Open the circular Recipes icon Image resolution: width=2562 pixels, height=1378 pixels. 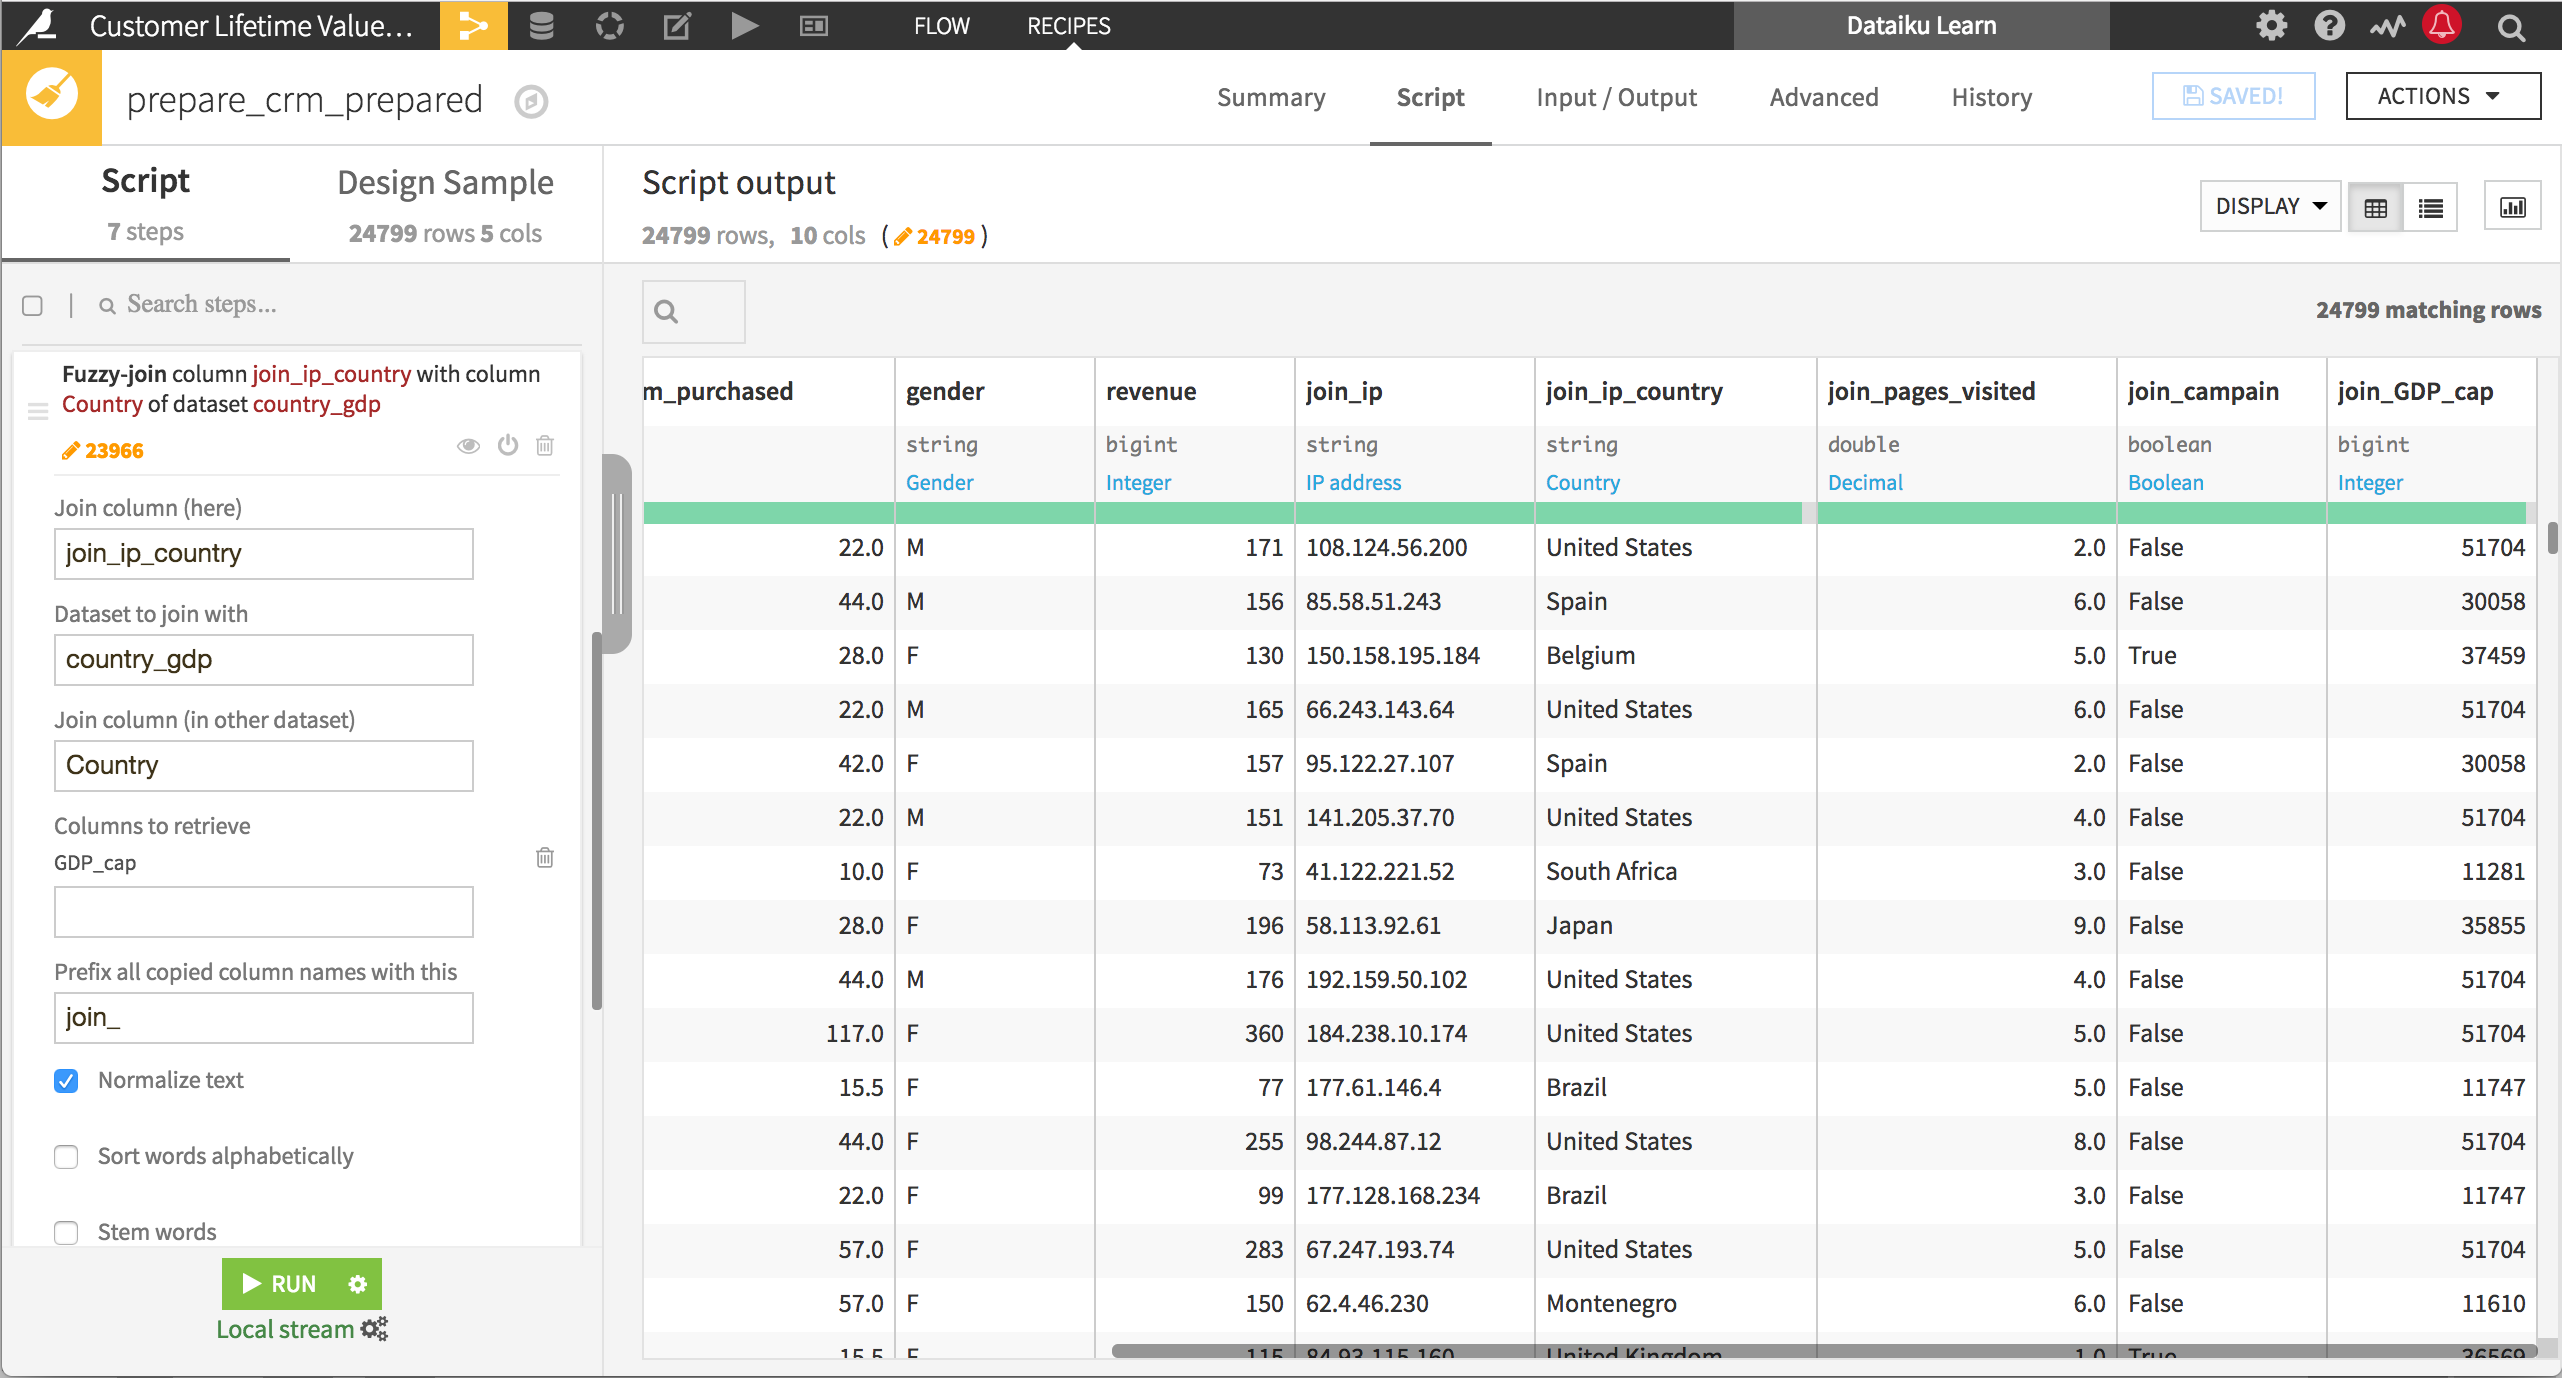609,25
